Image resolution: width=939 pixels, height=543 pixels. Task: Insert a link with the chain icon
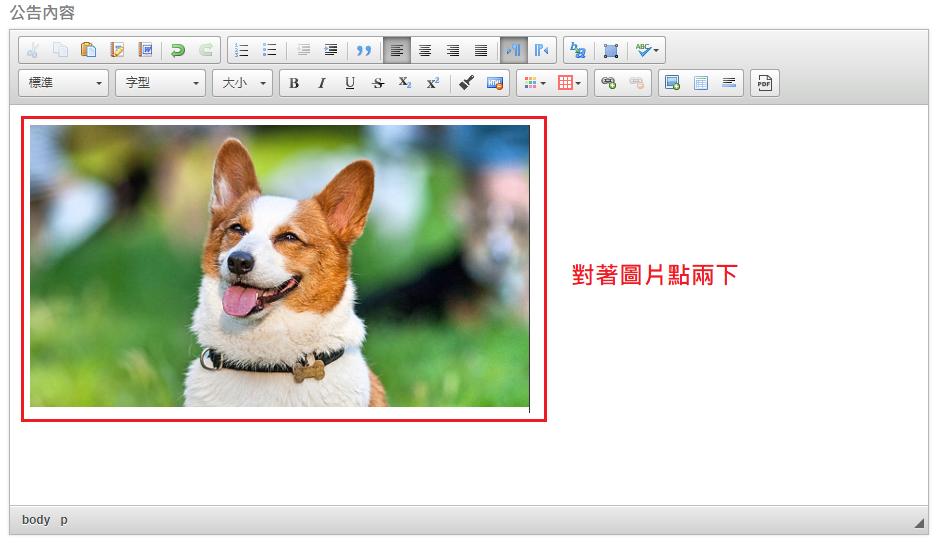(x=608, y=83)
